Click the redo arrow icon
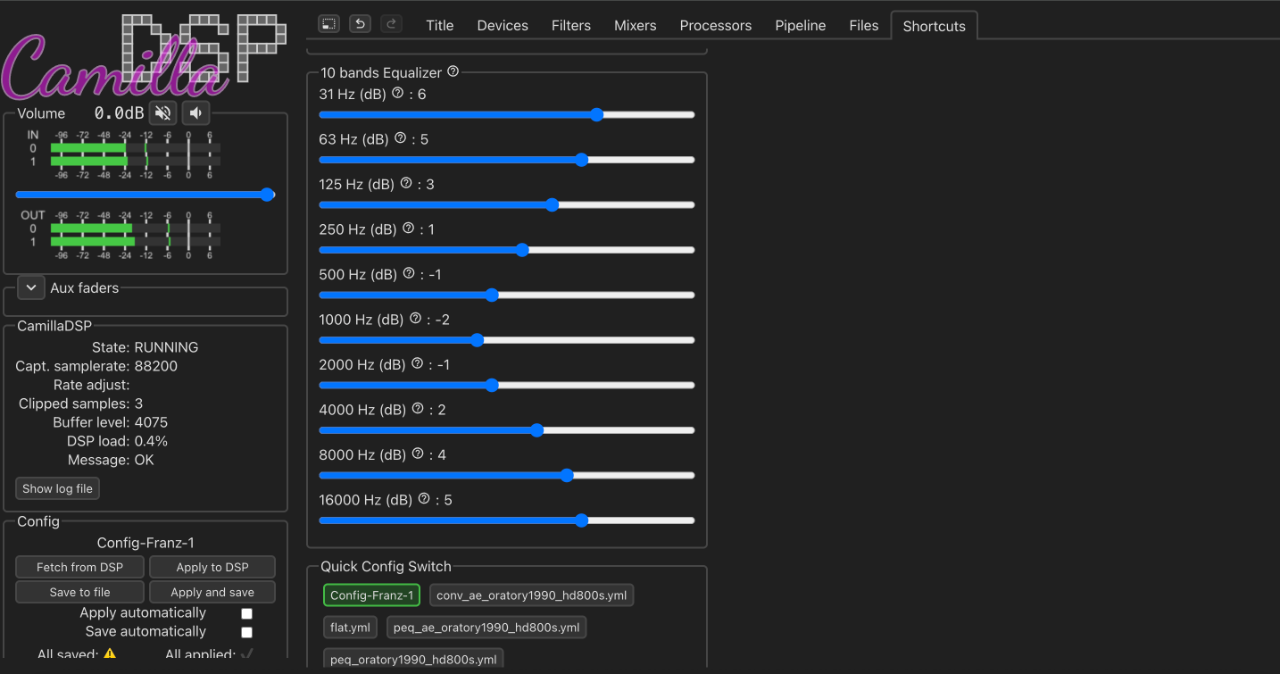 point(391,24)
